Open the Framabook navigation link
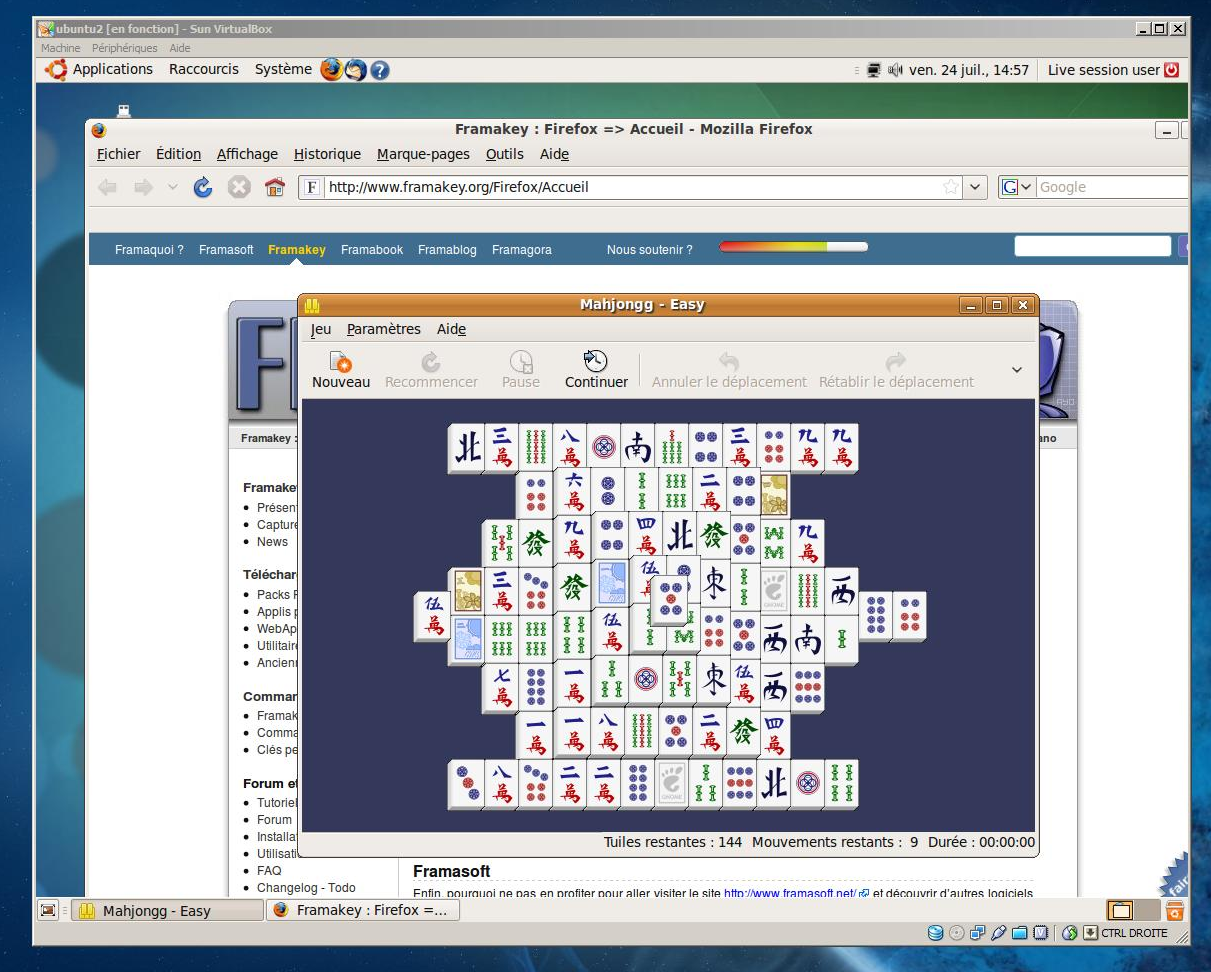The image size is (1211, 972). point(372,250)
